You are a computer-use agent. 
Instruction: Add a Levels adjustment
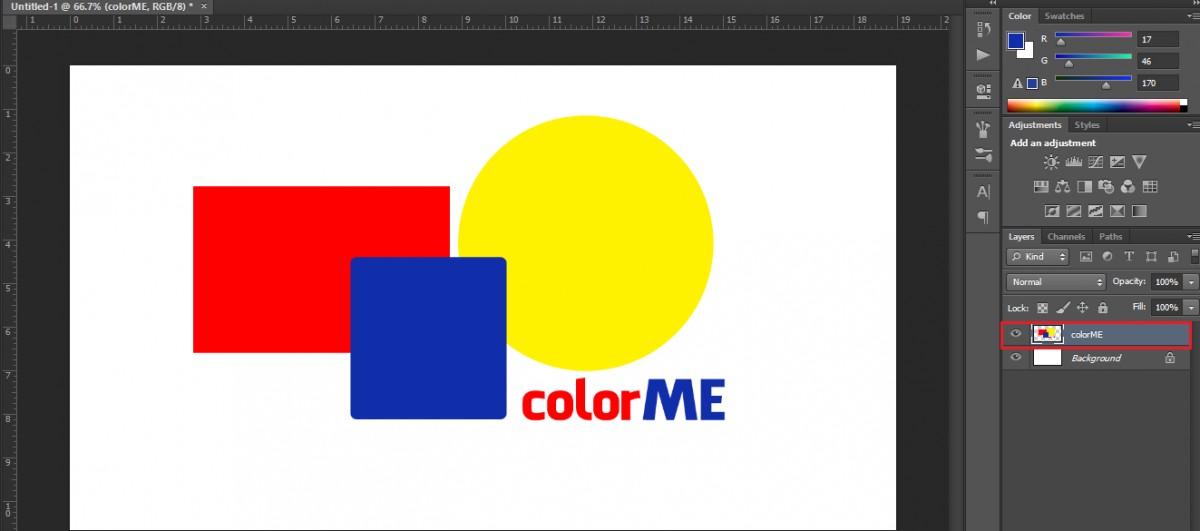pyautogui.click(x=1073, y=162)
